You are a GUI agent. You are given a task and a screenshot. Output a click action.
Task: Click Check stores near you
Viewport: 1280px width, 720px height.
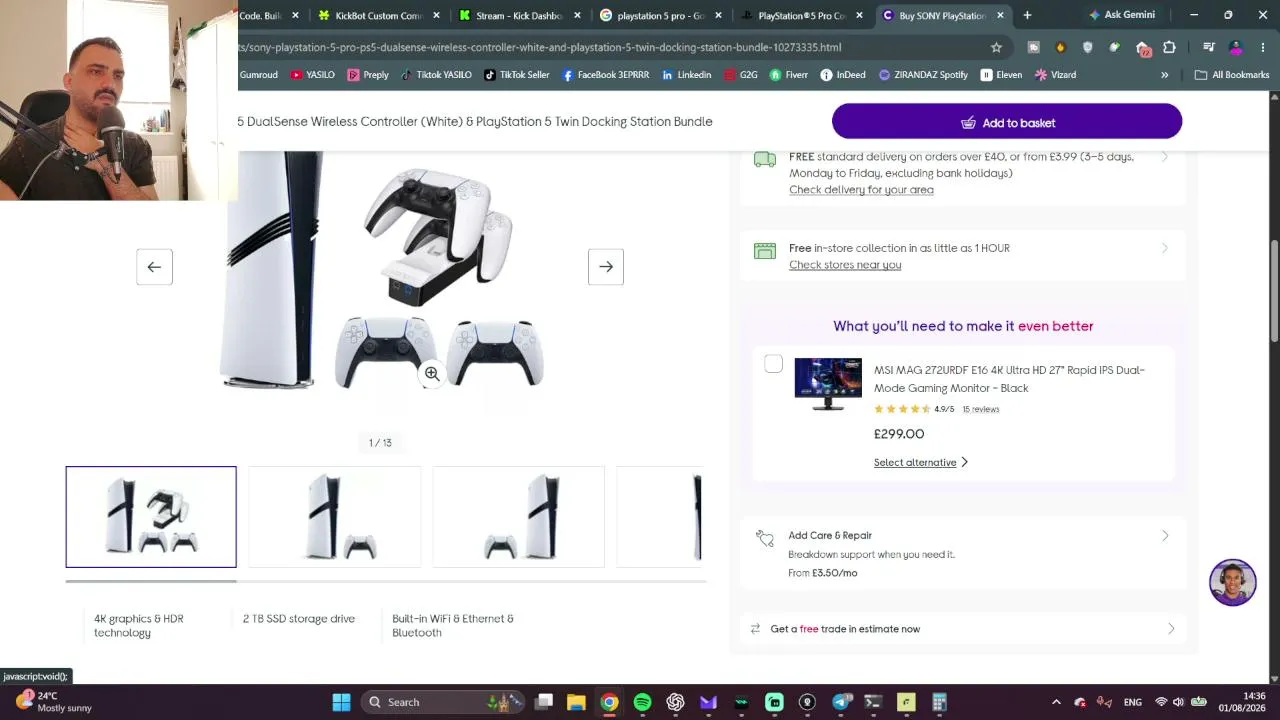pyautogui.click(x=845, y=265)
